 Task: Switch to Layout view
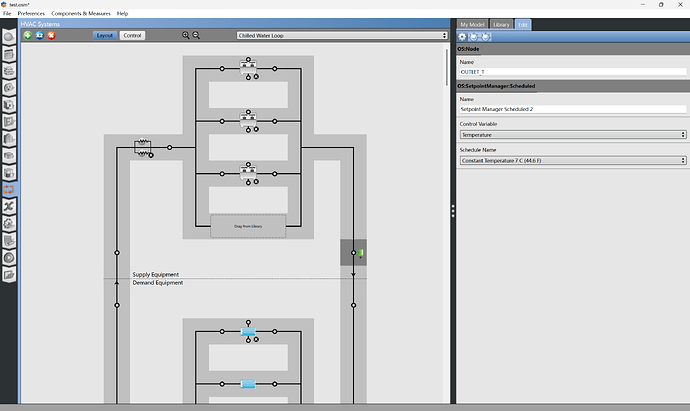pyautogui.click(x=105, y=35)
